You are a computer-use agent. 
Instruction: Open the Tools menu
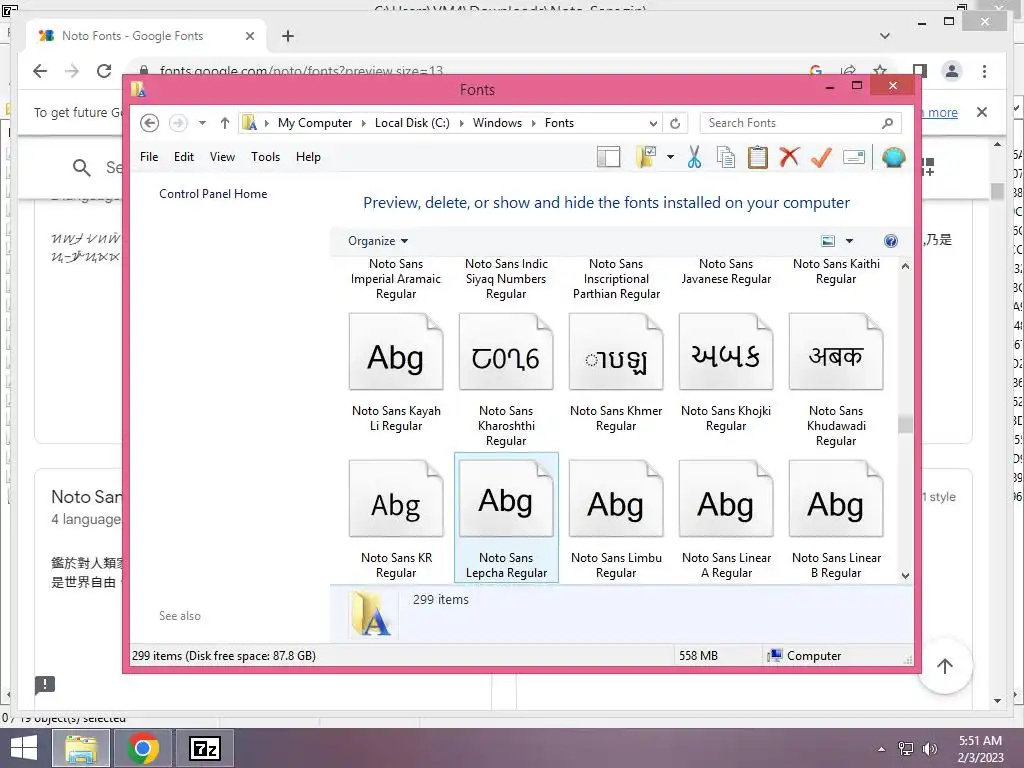point(265,157)
